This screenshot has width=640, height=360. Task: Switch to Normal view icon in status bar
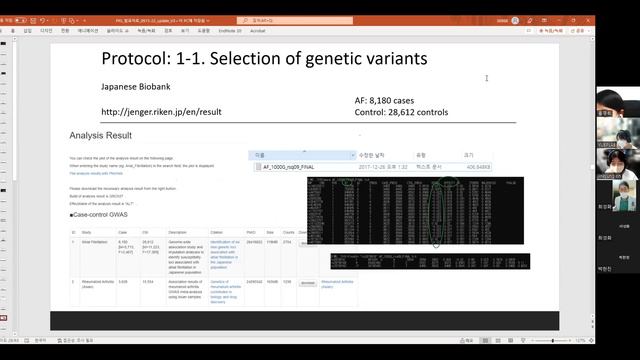click(x=485, y=340)
